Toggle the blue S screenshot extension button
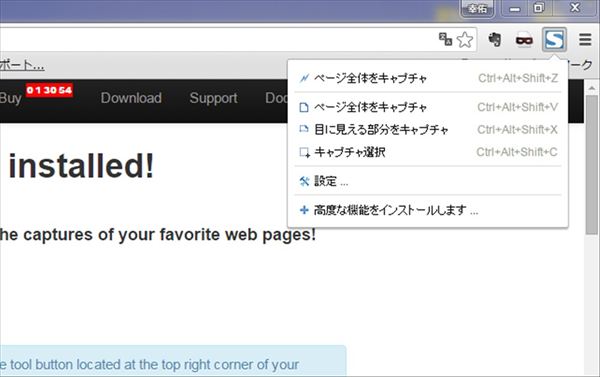 click(x=554, y=39)
